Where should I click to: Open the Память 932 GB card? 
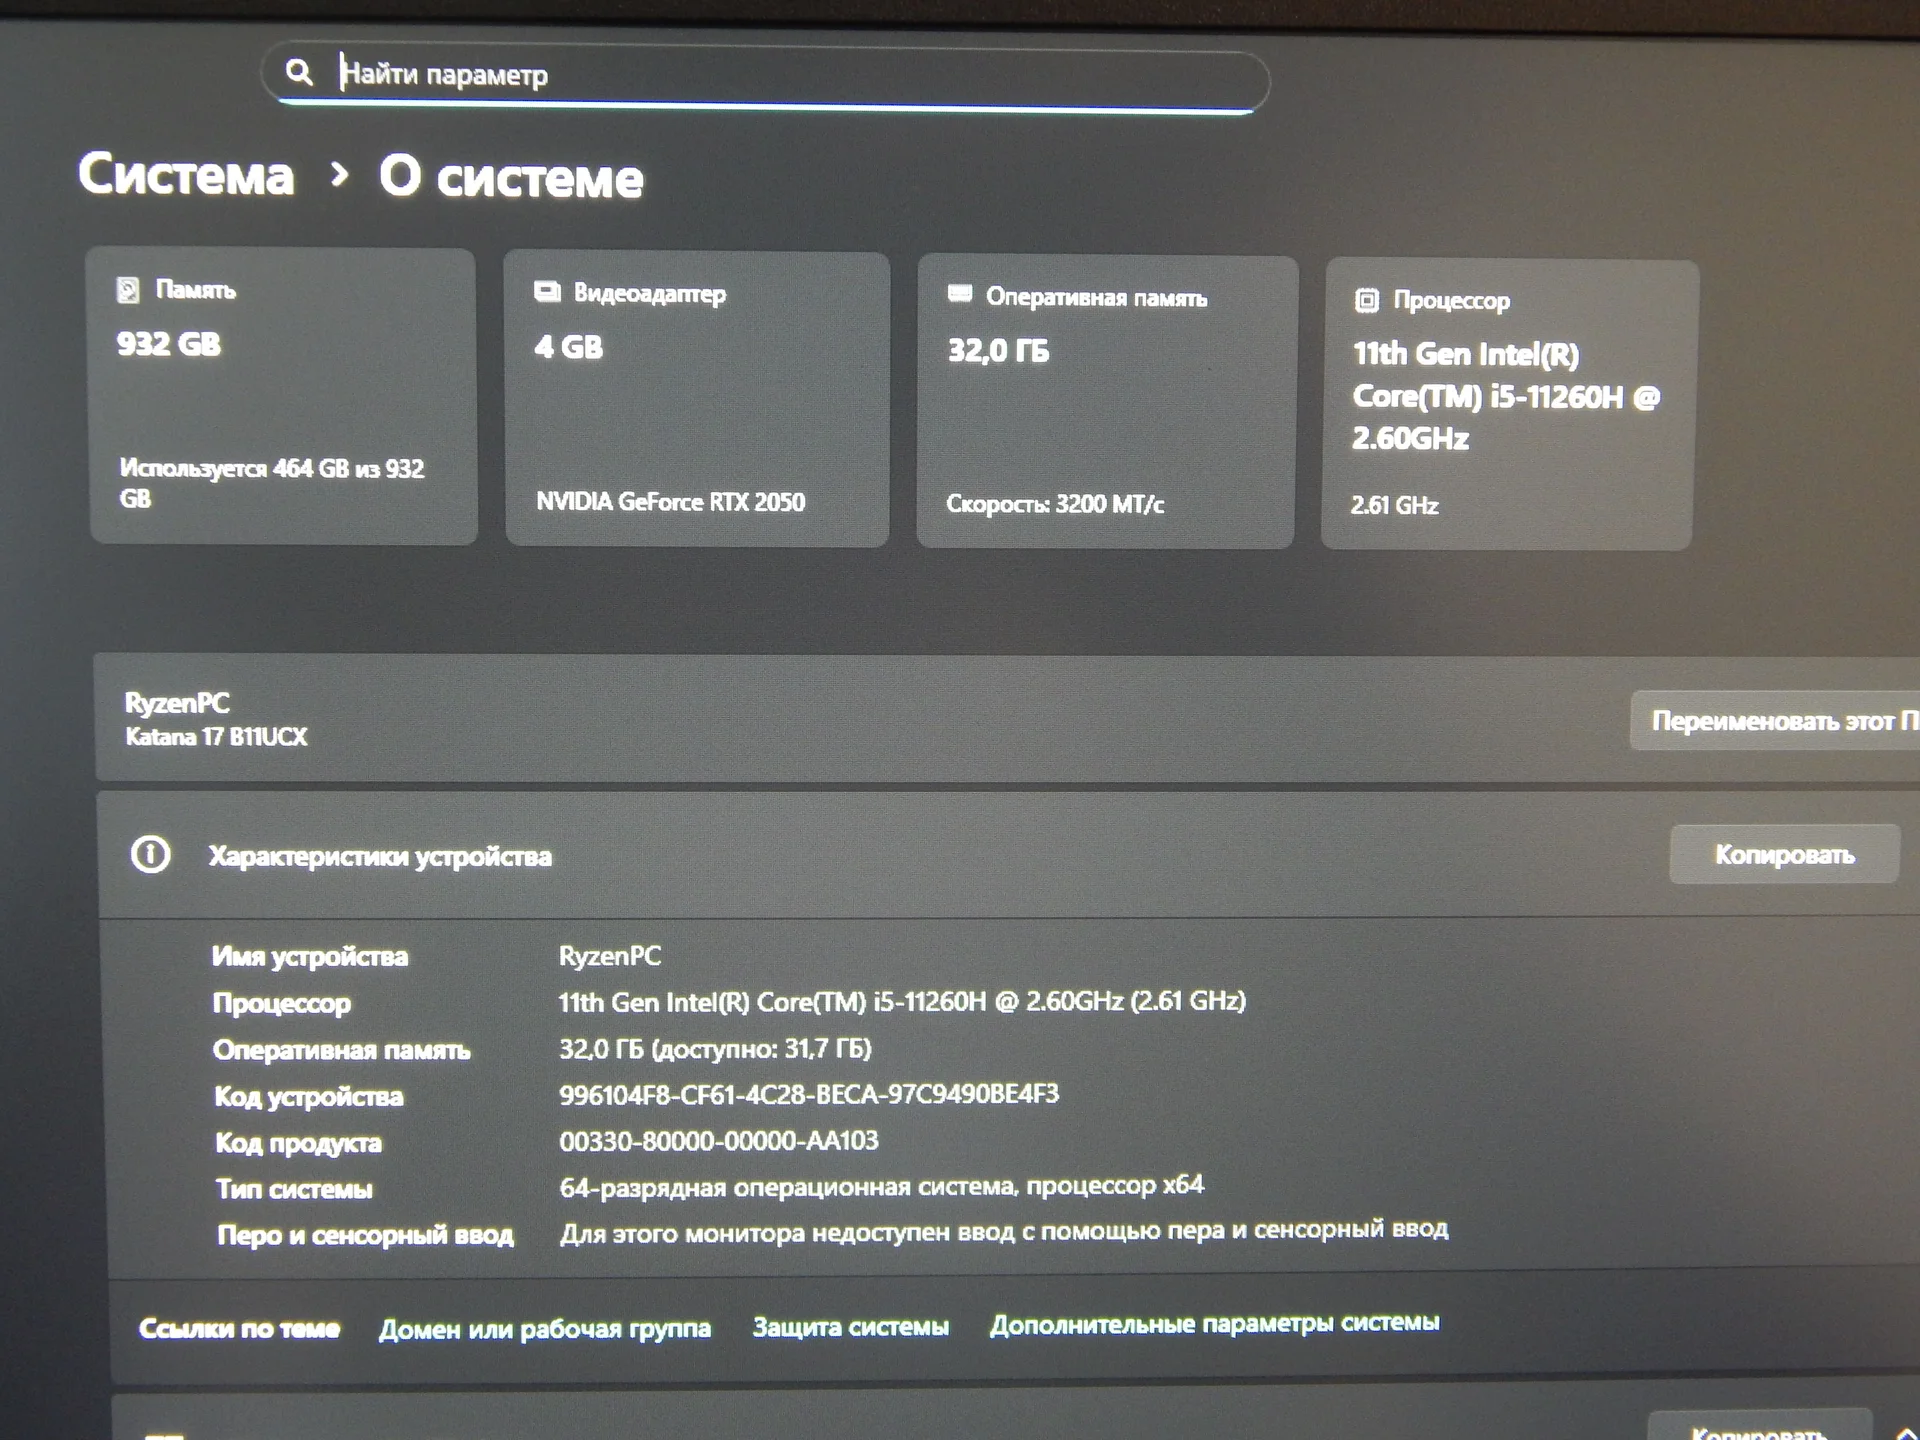282,396
